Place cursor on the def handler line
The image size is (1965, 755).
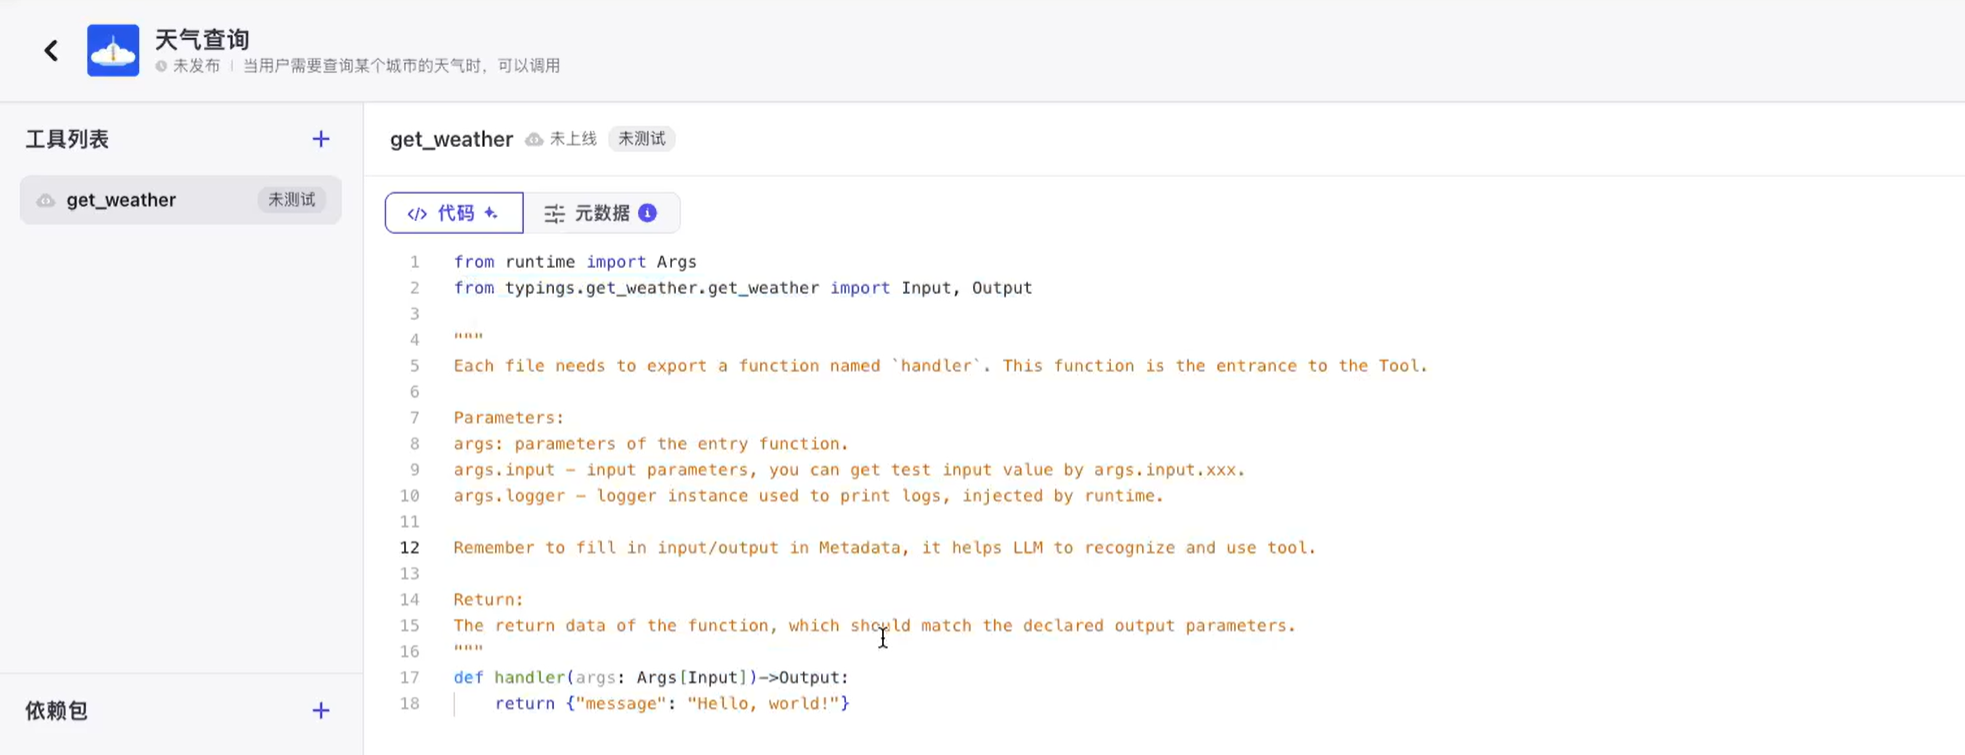point(650,678)
